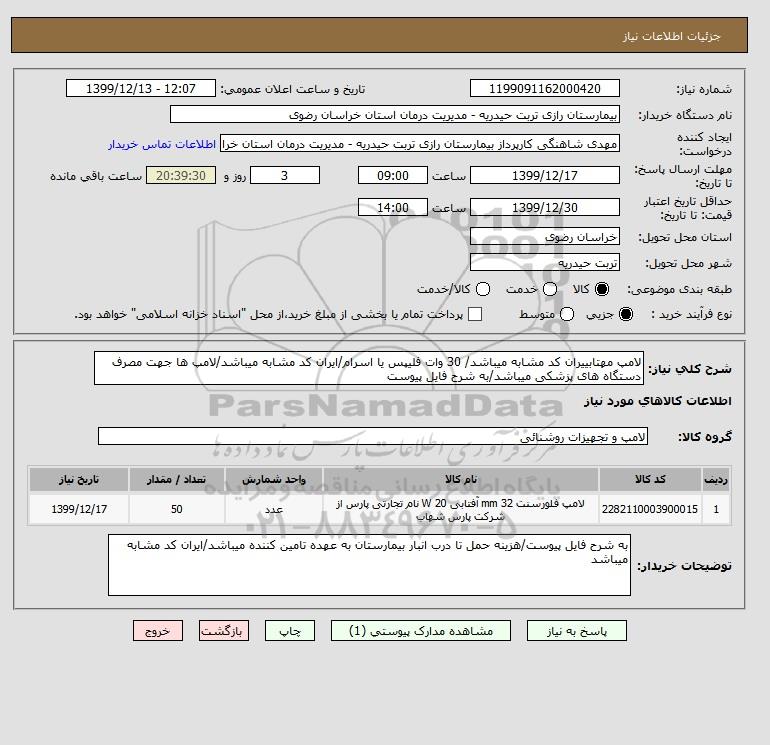This screenshot has height=745, width=770.
Task: Click the row number cell 1
Action: (x=716, y=509)
